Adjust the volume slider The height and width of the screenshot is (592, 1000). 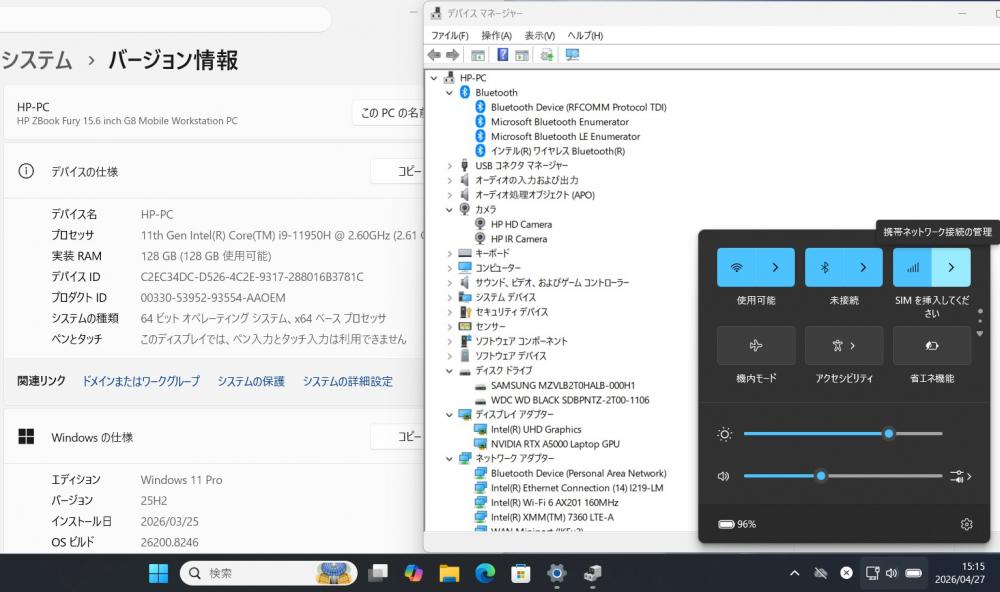pos(842,476)
